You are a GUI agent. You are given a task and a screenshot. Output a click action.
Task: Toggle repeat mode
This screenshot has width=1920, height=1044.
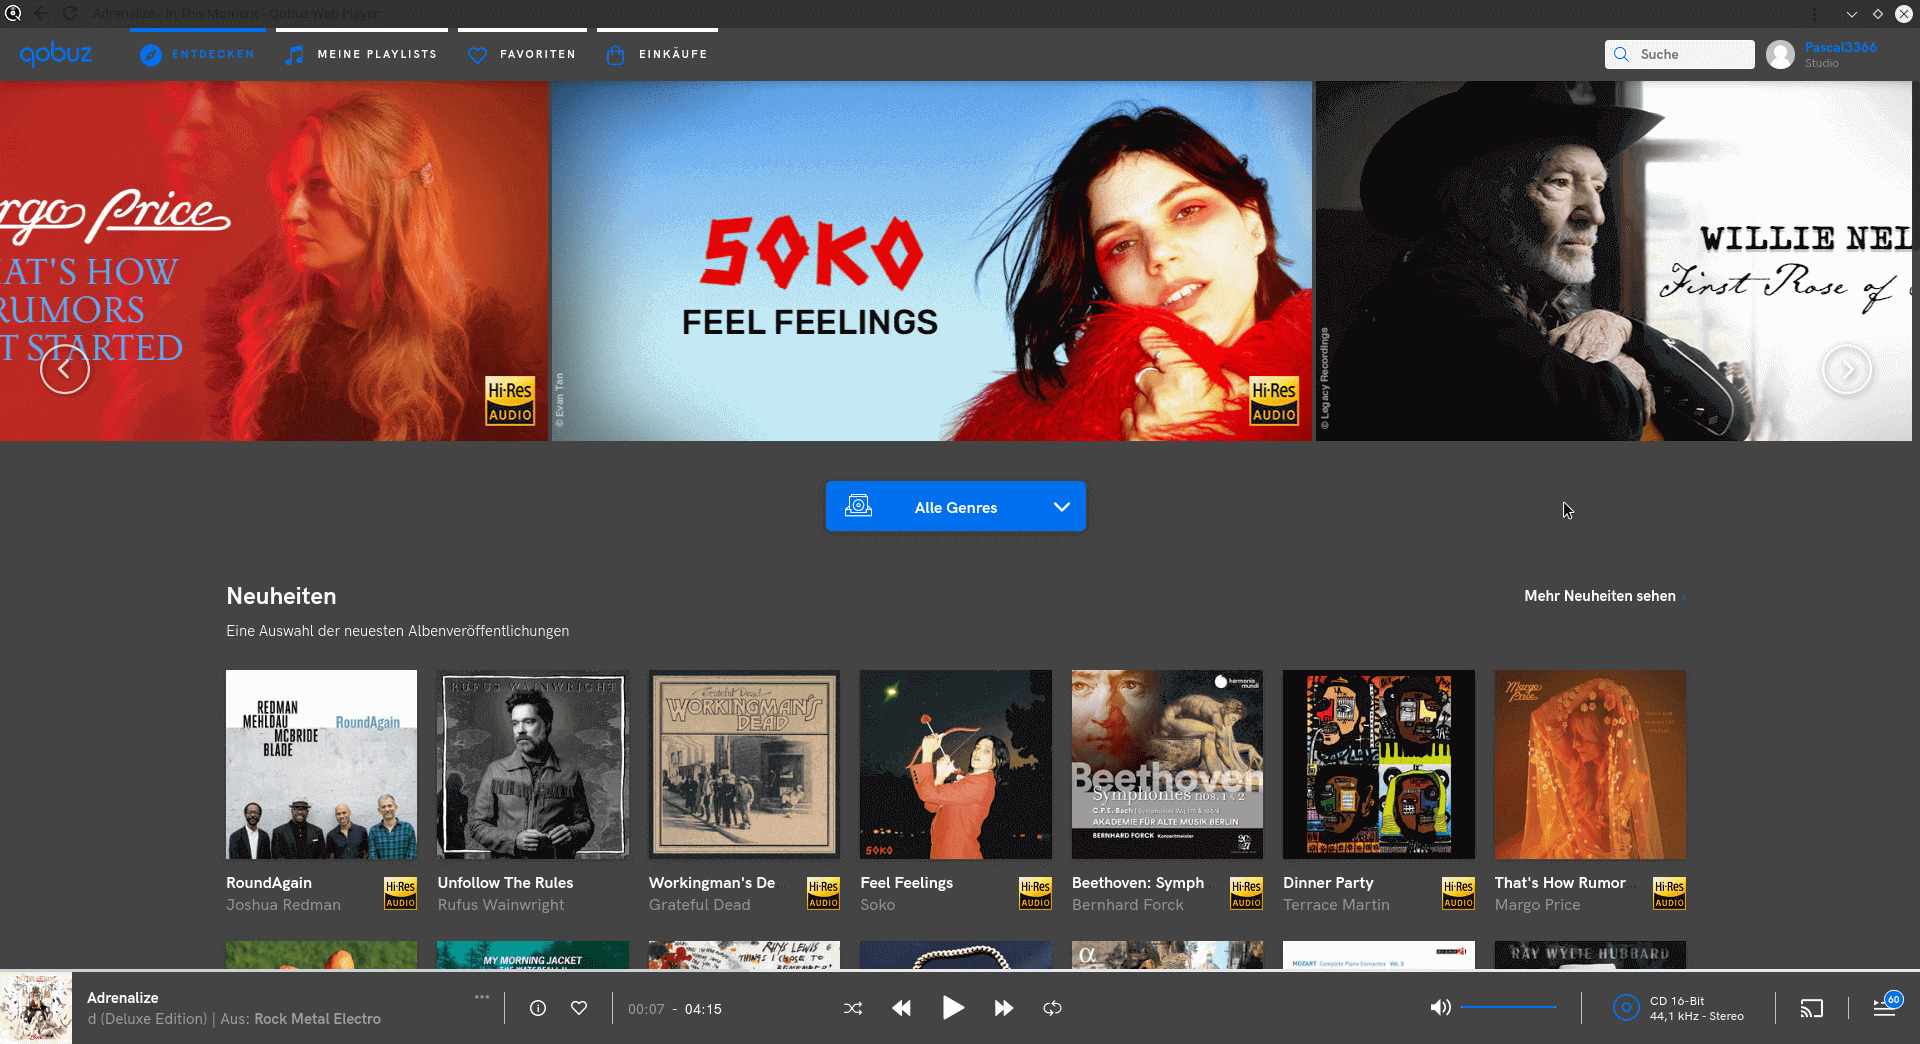click(x=1052, y=1008)
